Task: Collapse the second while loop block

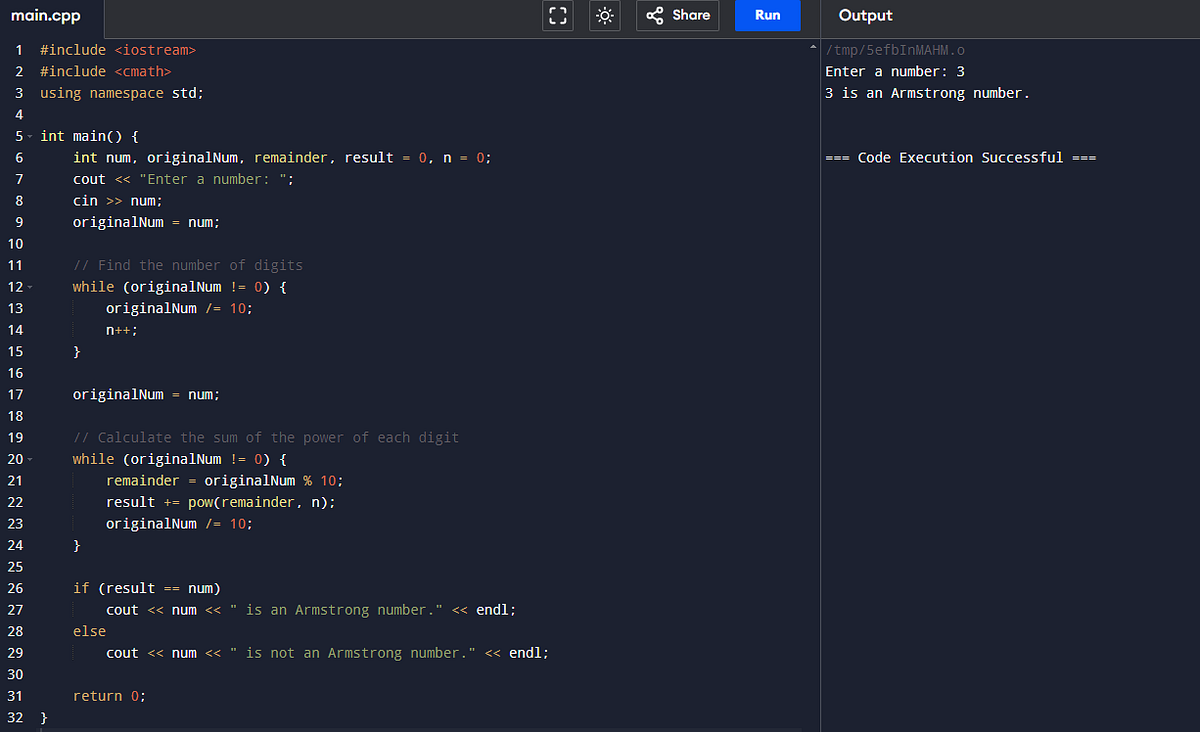Action: (31, 458)
